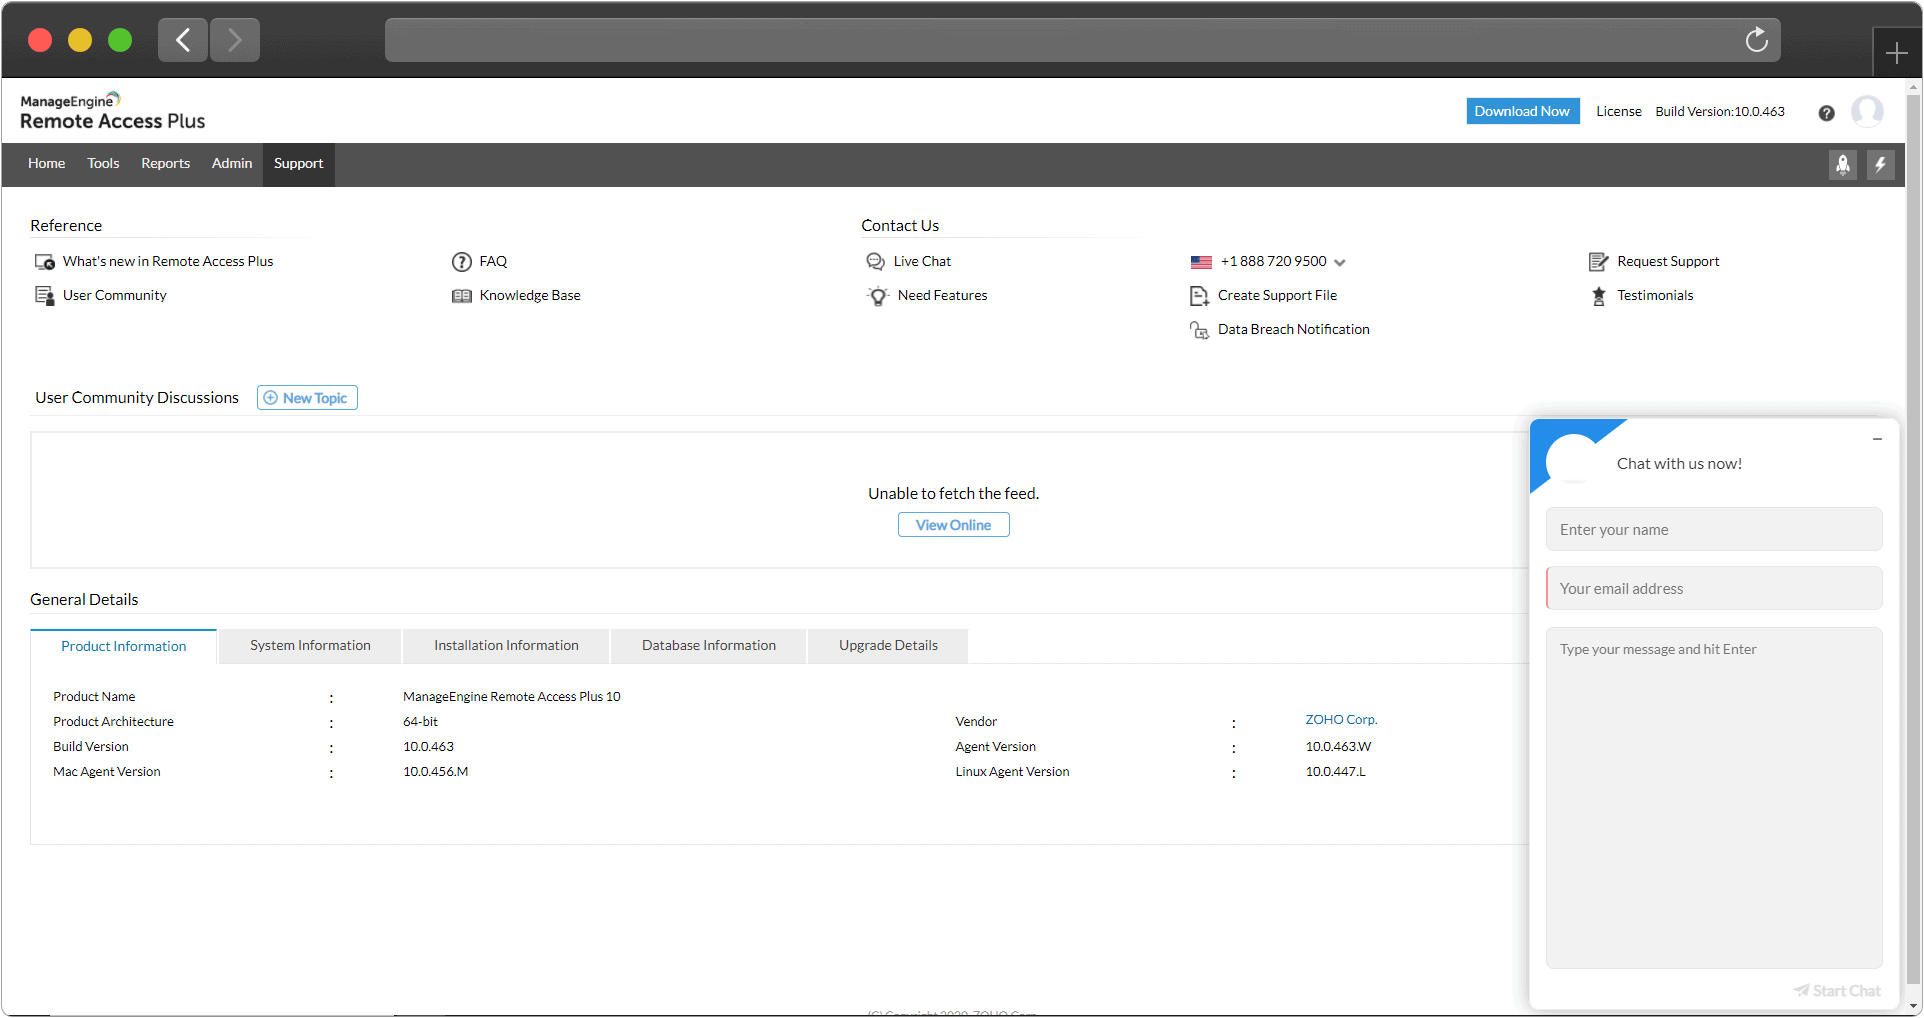Open the user profile avatar
Viewport: 1924px width, 1018px height.
[1867, 111]
